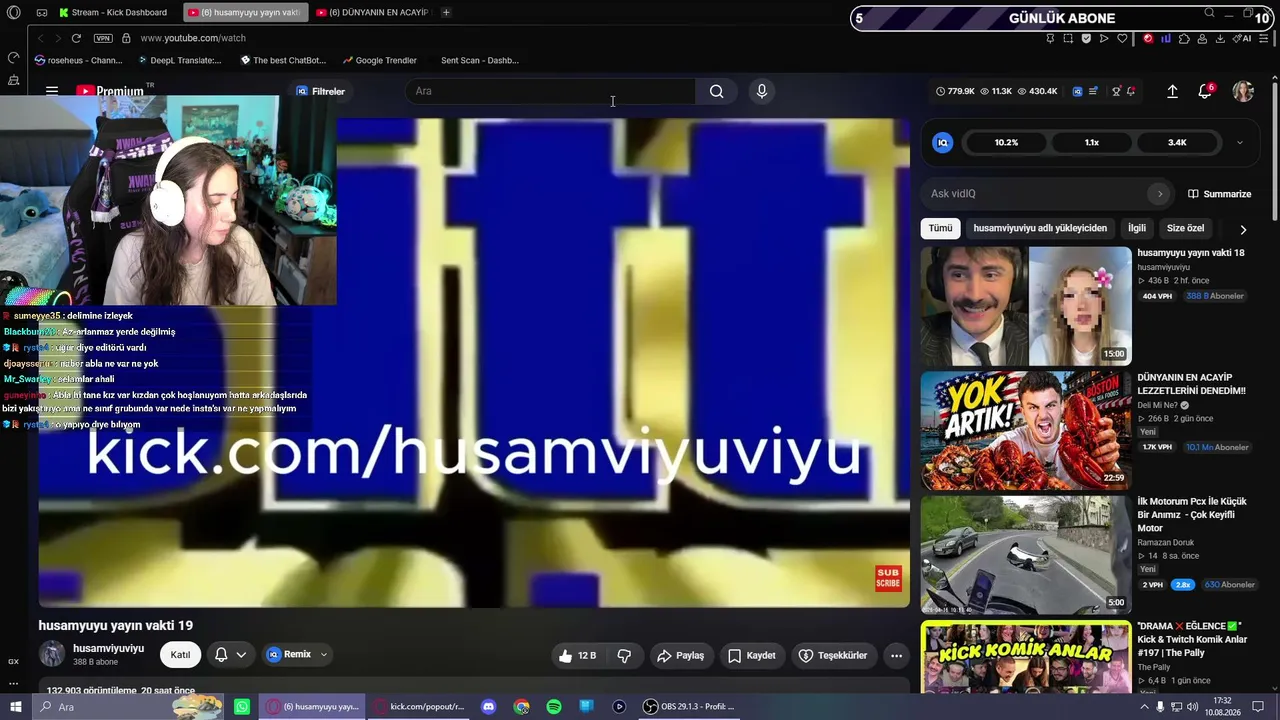Open the 'DeepL Translate' bookmark
Image resolution: width=1280 pixels, height=720 pixels.
[180, 60]
